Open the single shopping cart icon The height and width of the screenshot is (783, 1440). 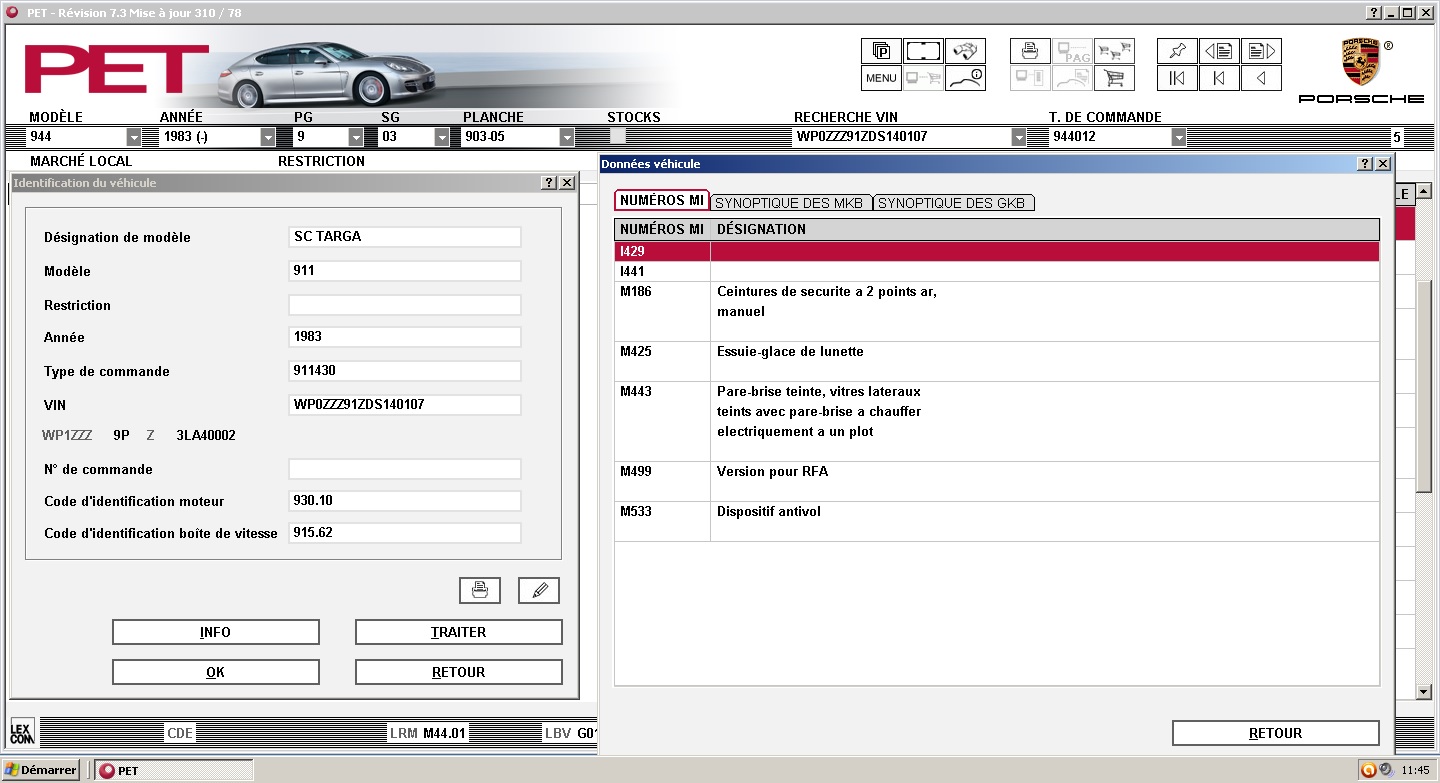(1114, 78)
